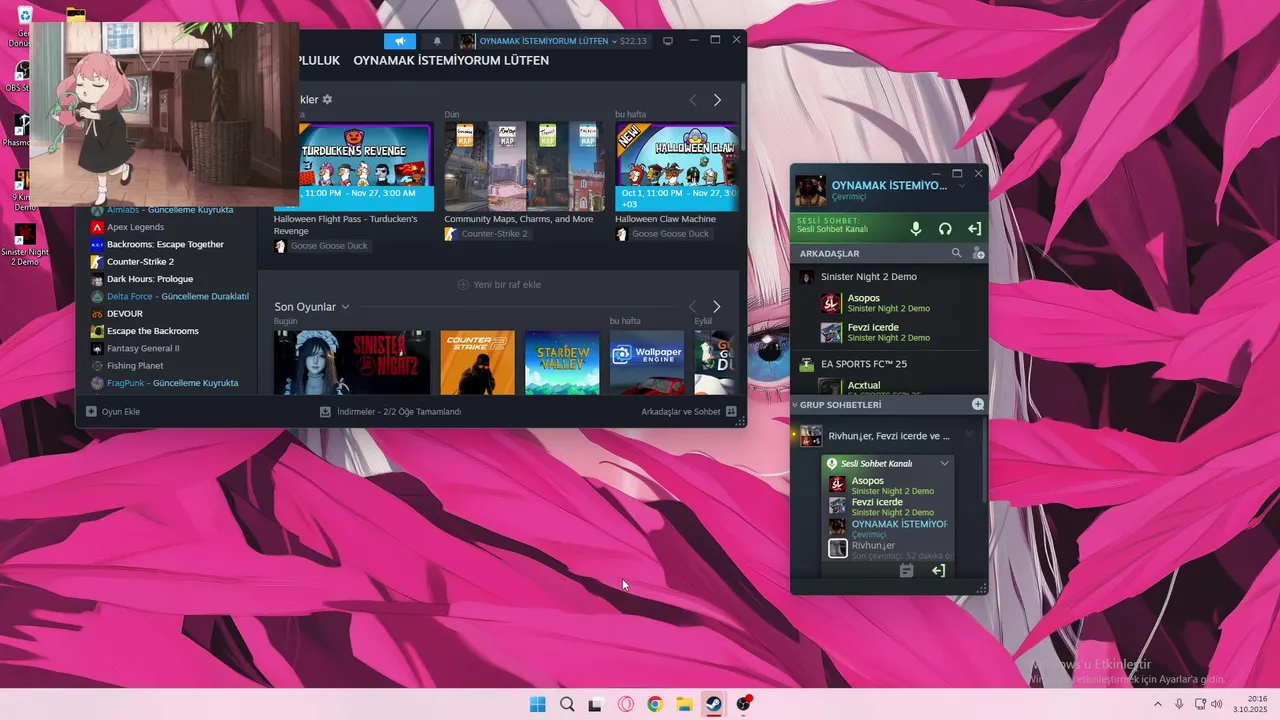Open Windows Start menu
Image resolution: width=1280 pixels, height=720 pixels.
point(538,704)
